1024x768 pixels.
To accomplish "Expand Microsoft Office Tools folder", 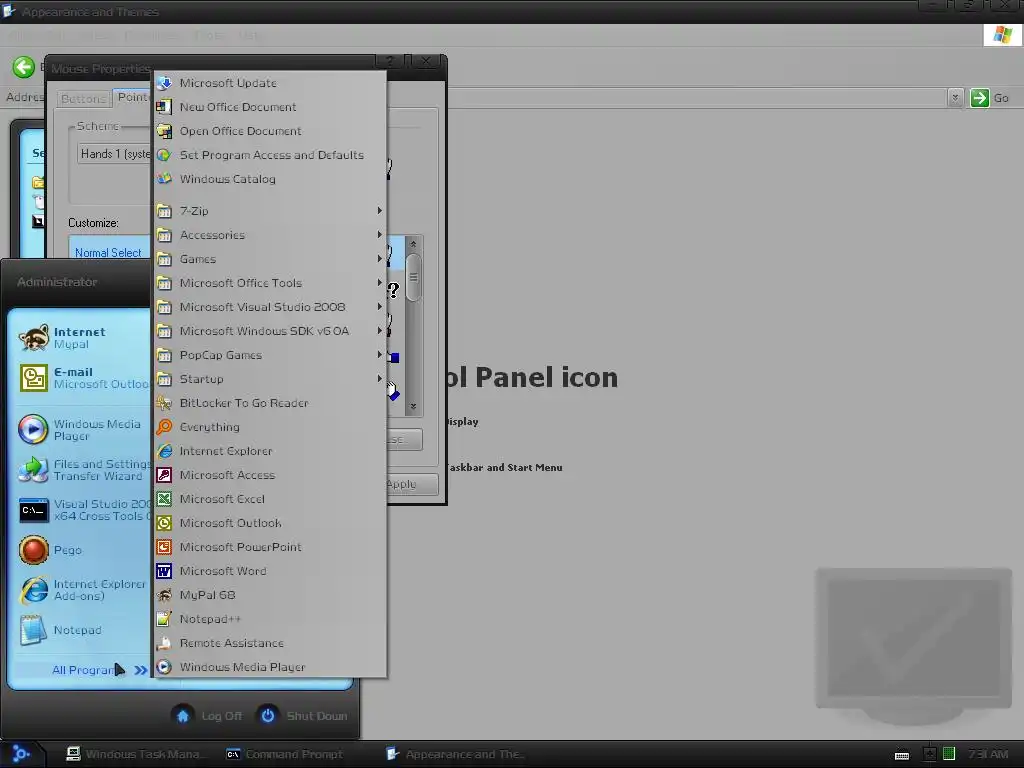I will (270, 283).
